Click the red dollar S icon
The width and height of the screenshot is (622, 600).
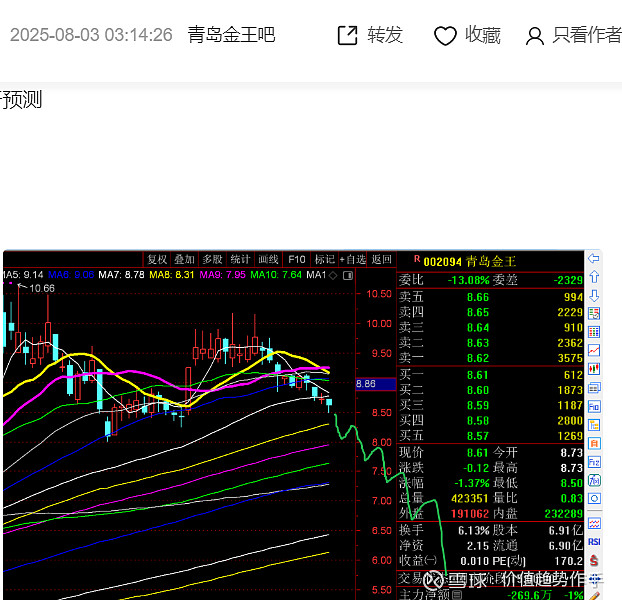[x=594, y=560]
